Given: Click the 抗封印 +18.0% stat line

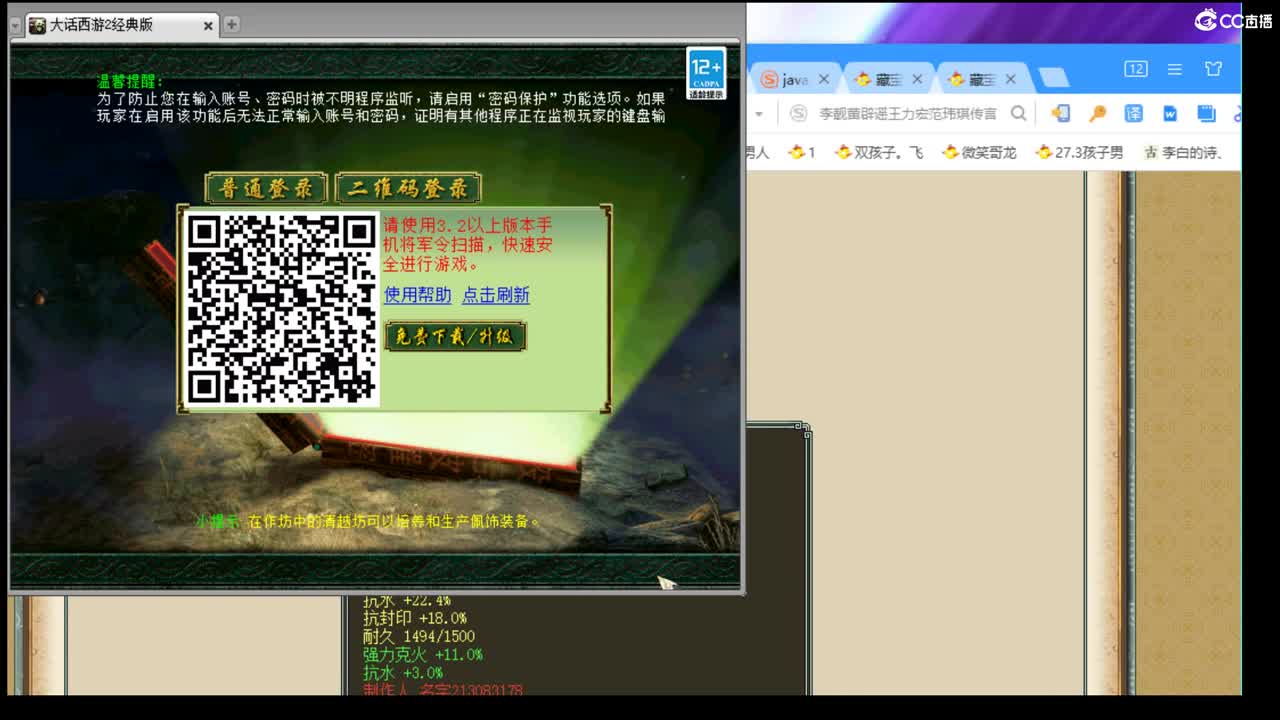Looking at the screenshot, I should coord(415,619).
